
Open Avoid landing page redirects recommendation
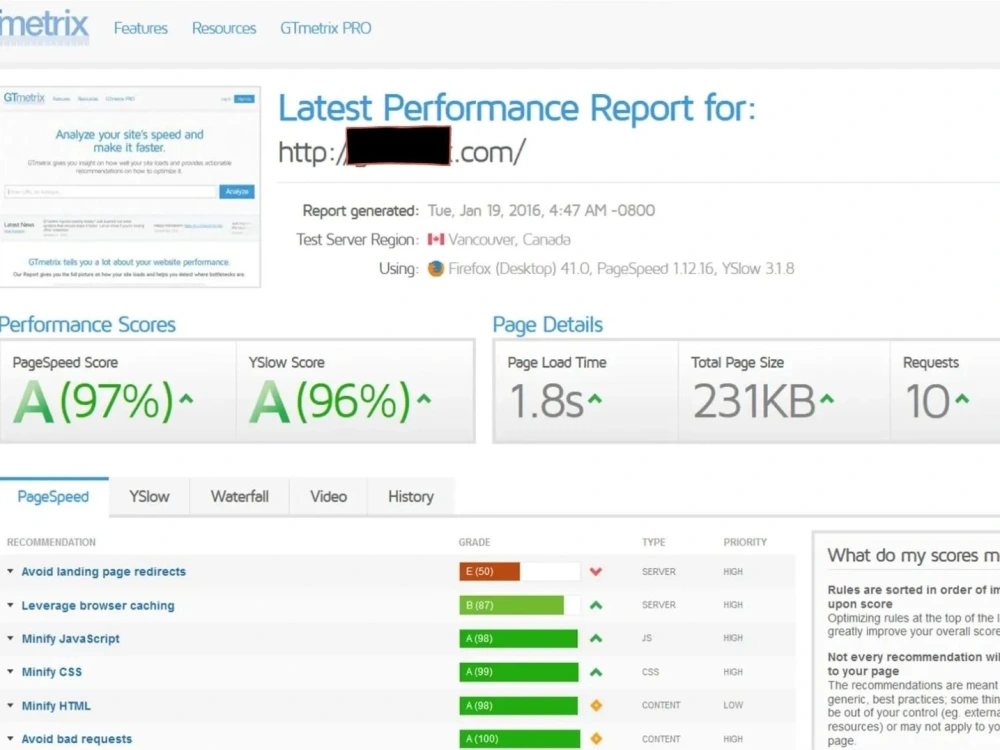[103, 572]
